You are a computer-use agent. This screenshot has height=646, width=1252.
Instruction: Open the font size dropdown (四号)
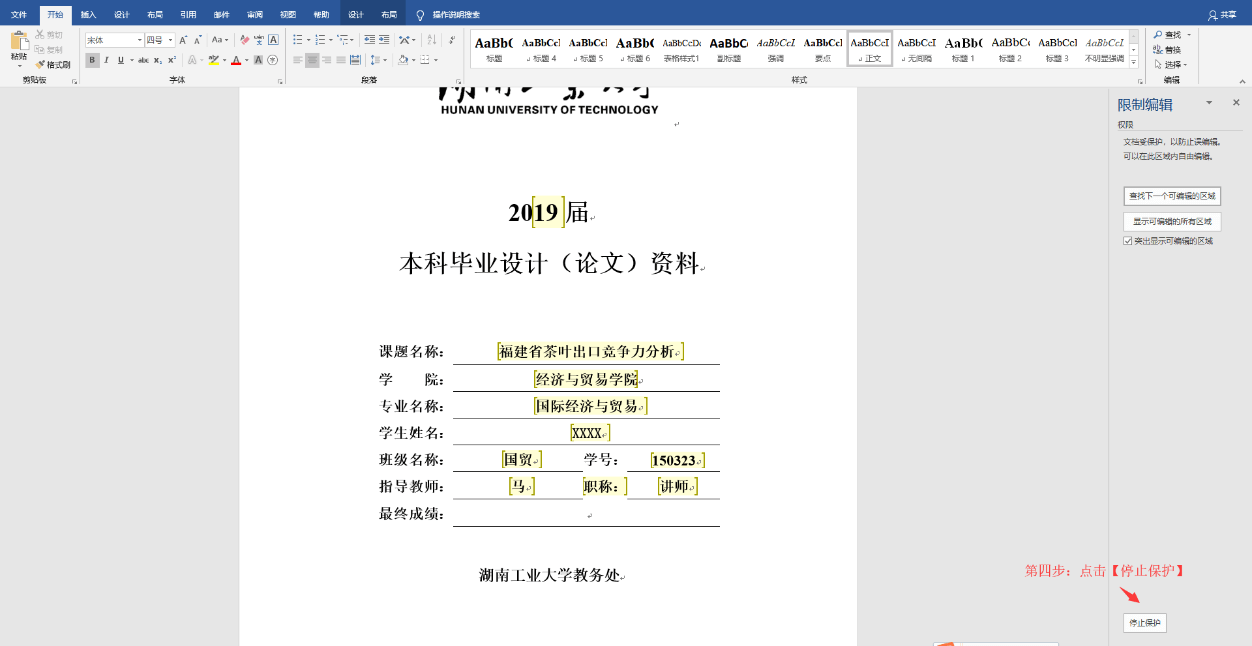[x=171, y=40]
